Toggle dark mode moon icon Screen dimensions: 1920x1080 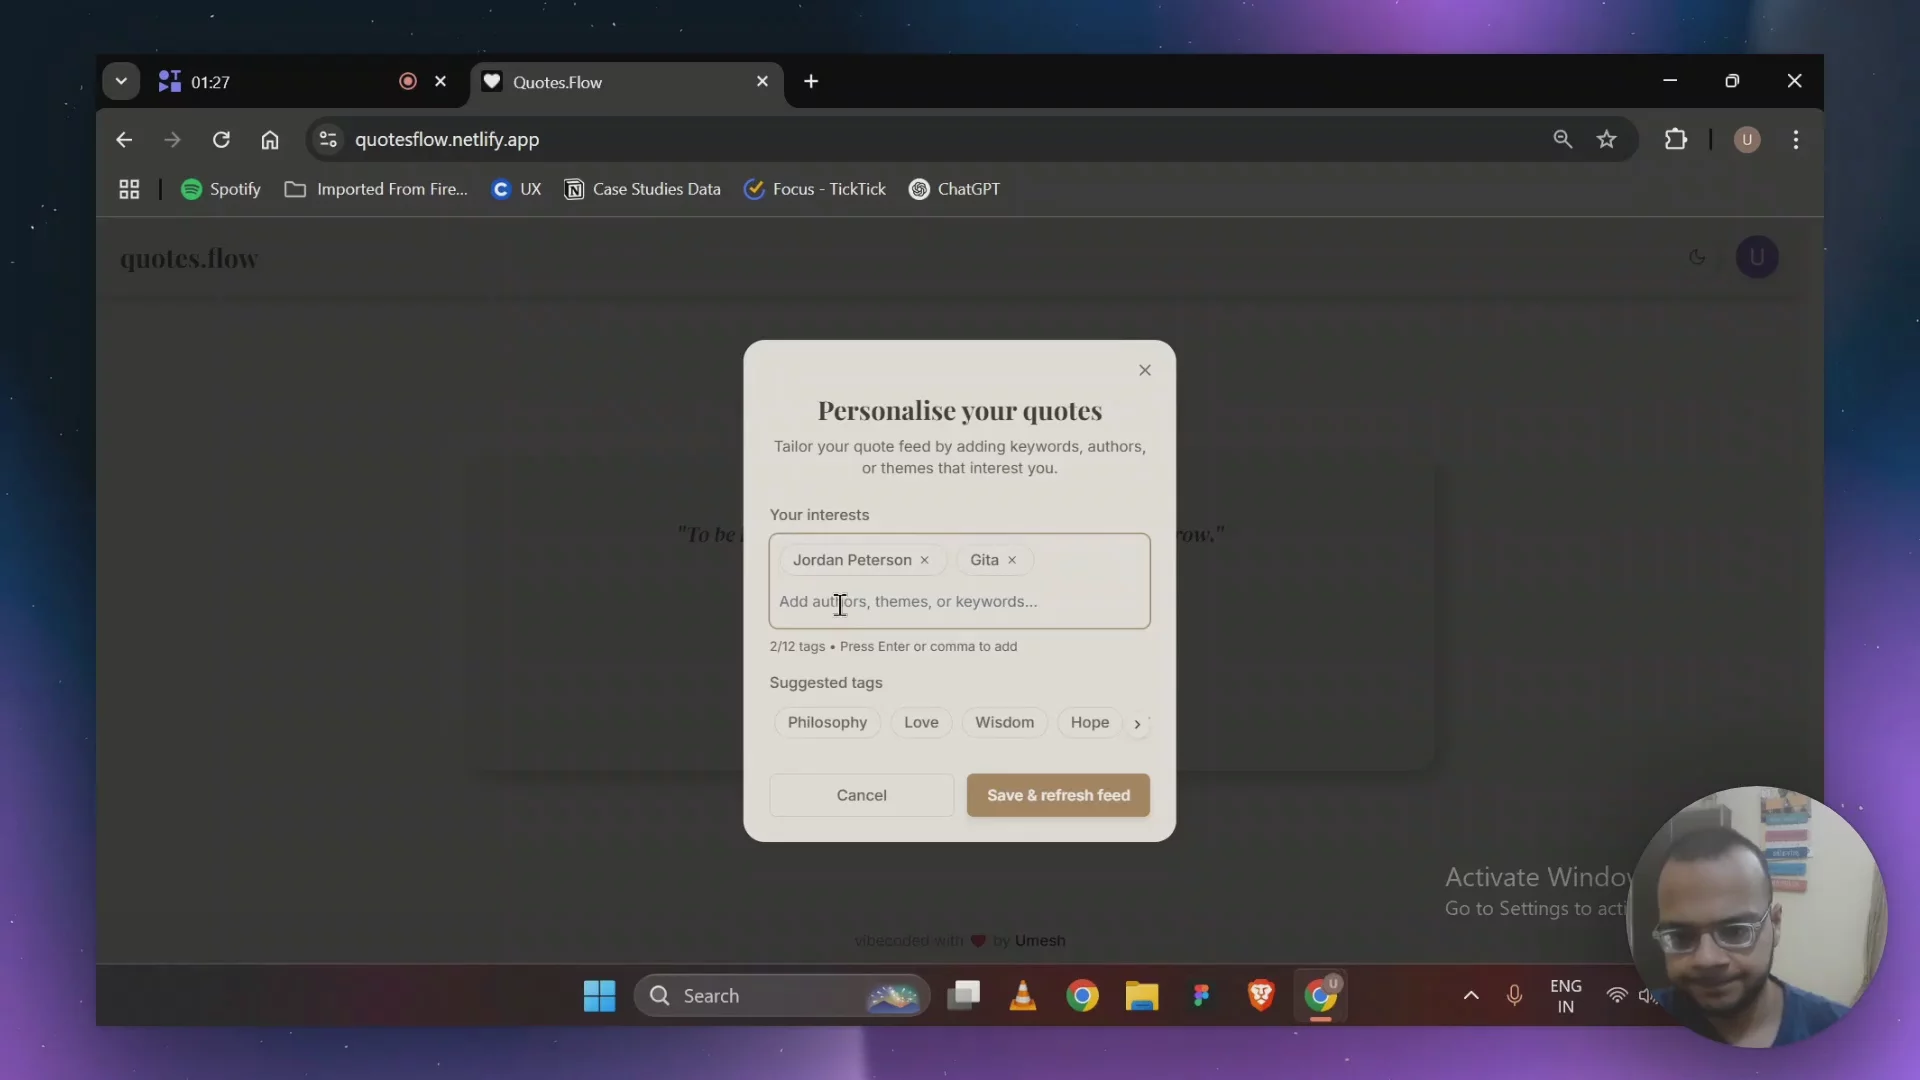pyautogui.click(x=1697, y=257)
